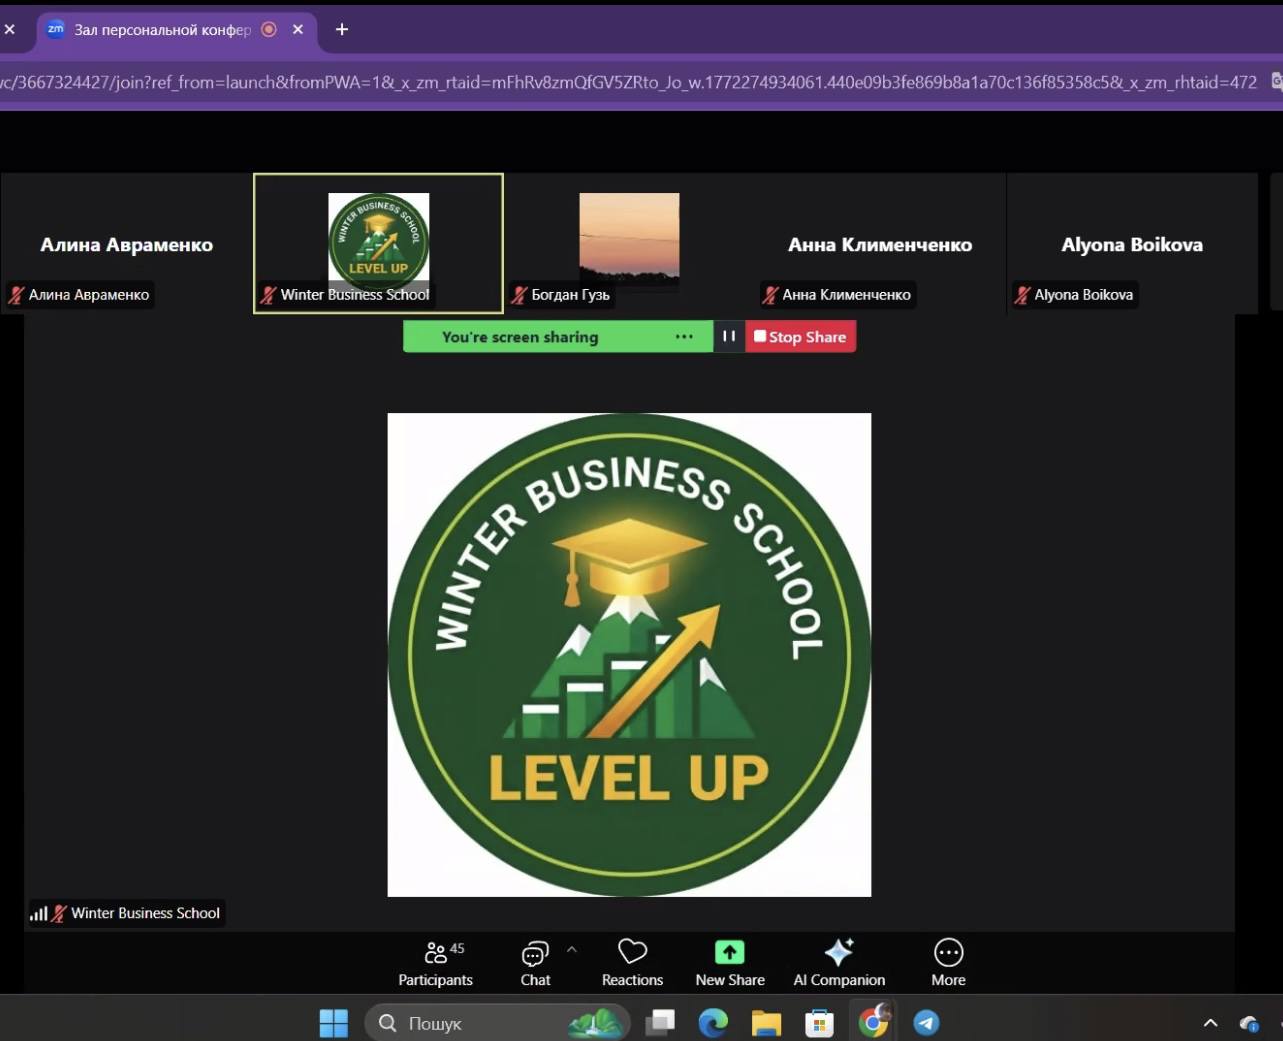Image resolution: width=1283 pixels, height=1041 pixels.
Task: Click Алина Авраменко participant tile
Action: point(126,244)
